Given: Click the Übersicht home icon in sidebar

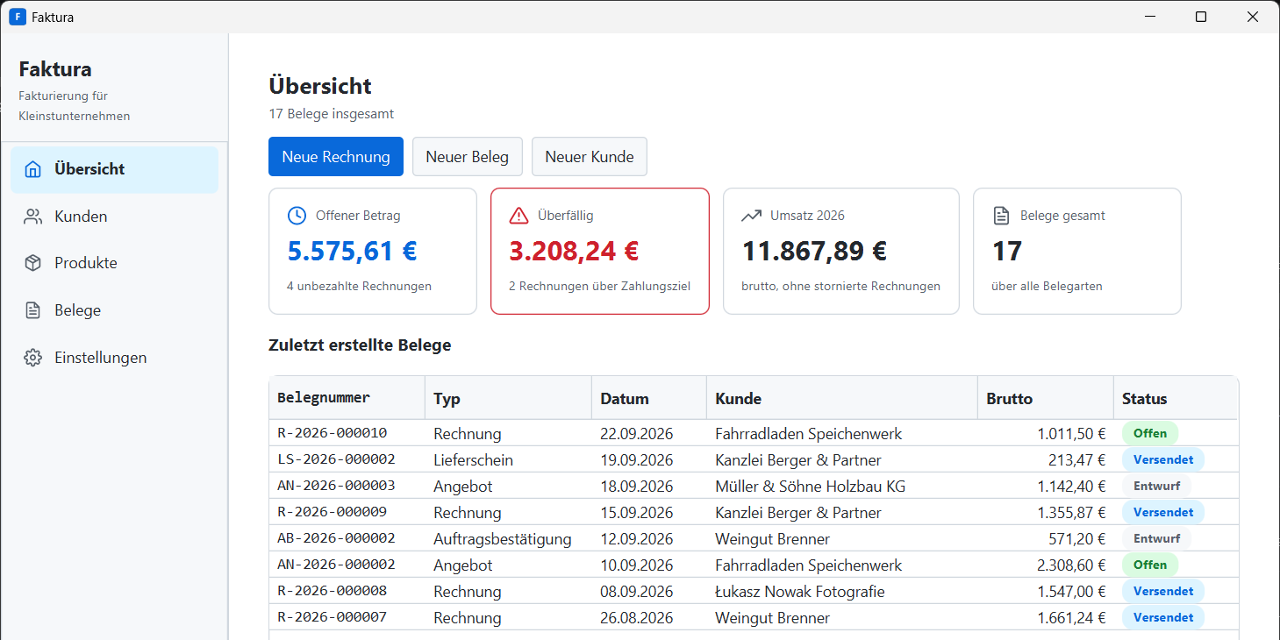Looking at the screenshot, I should tap(34, 169).
